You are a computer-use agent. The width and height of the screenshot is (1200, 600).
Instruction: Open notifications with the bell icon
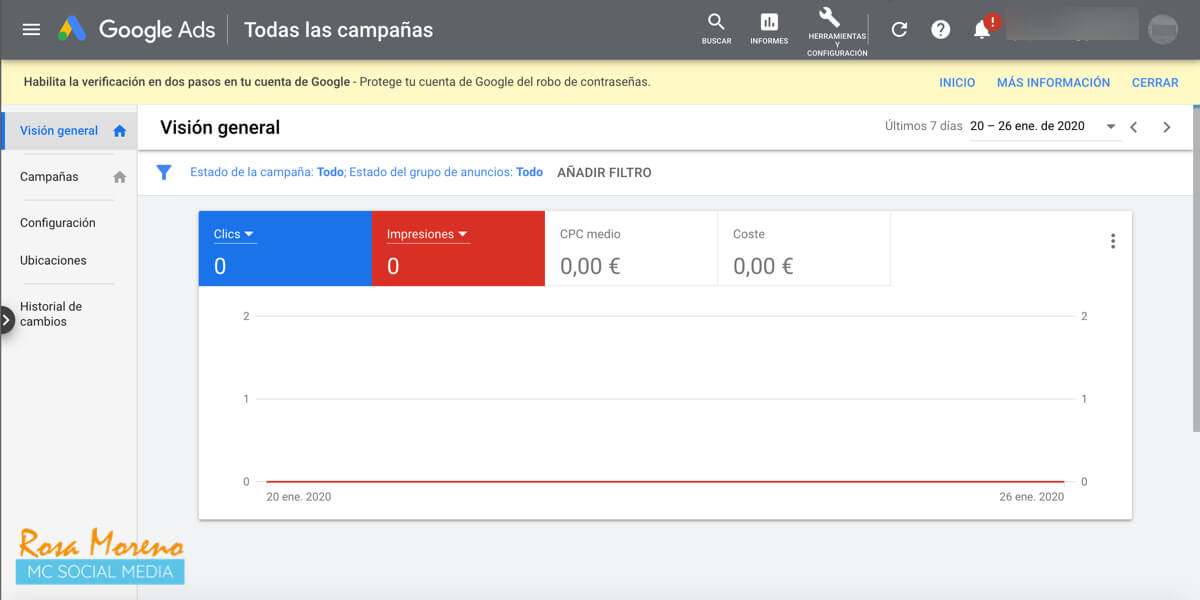click(x=981, y=29)
